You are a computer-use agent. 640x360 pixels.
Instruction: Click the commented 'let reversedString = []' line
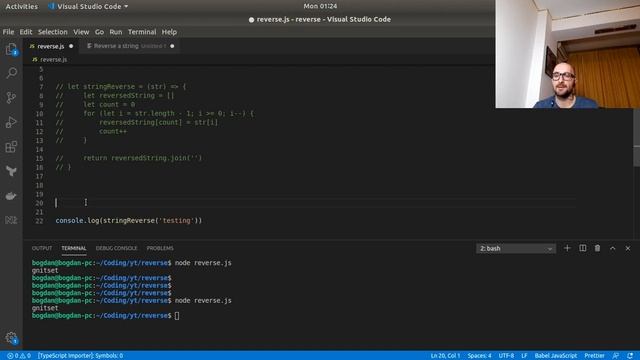tap(115, 96)
